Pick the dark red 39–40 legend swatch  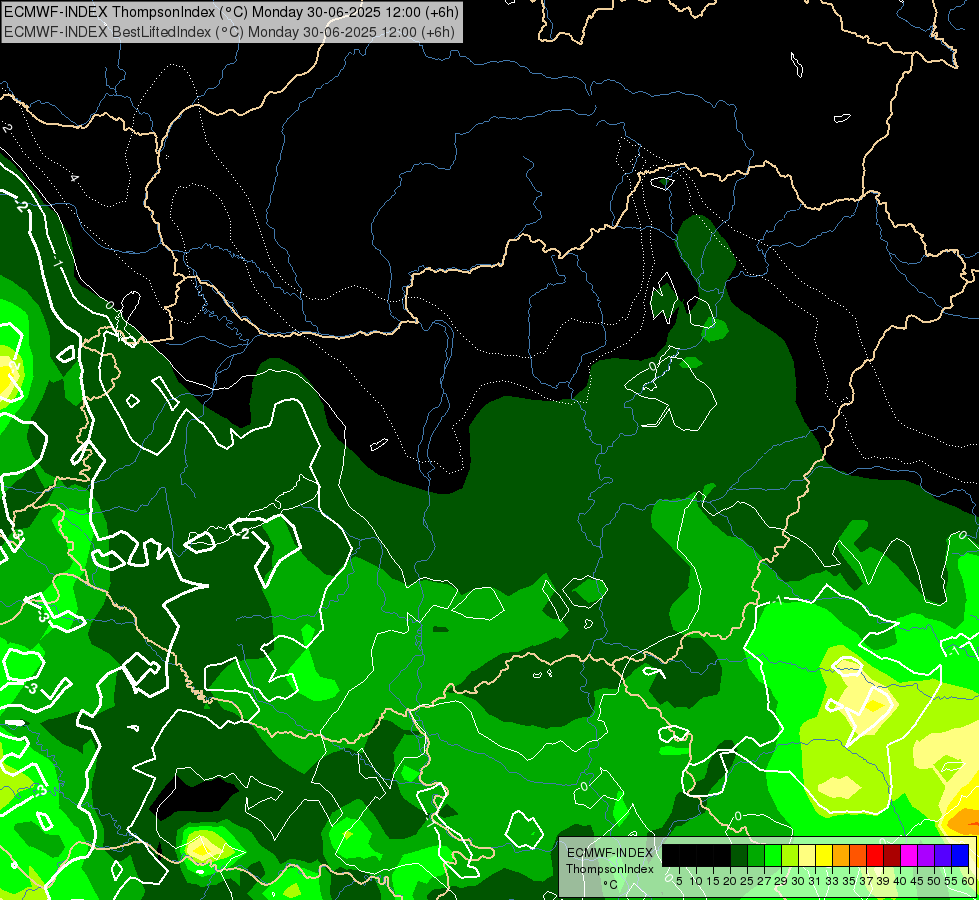point(892,855)
